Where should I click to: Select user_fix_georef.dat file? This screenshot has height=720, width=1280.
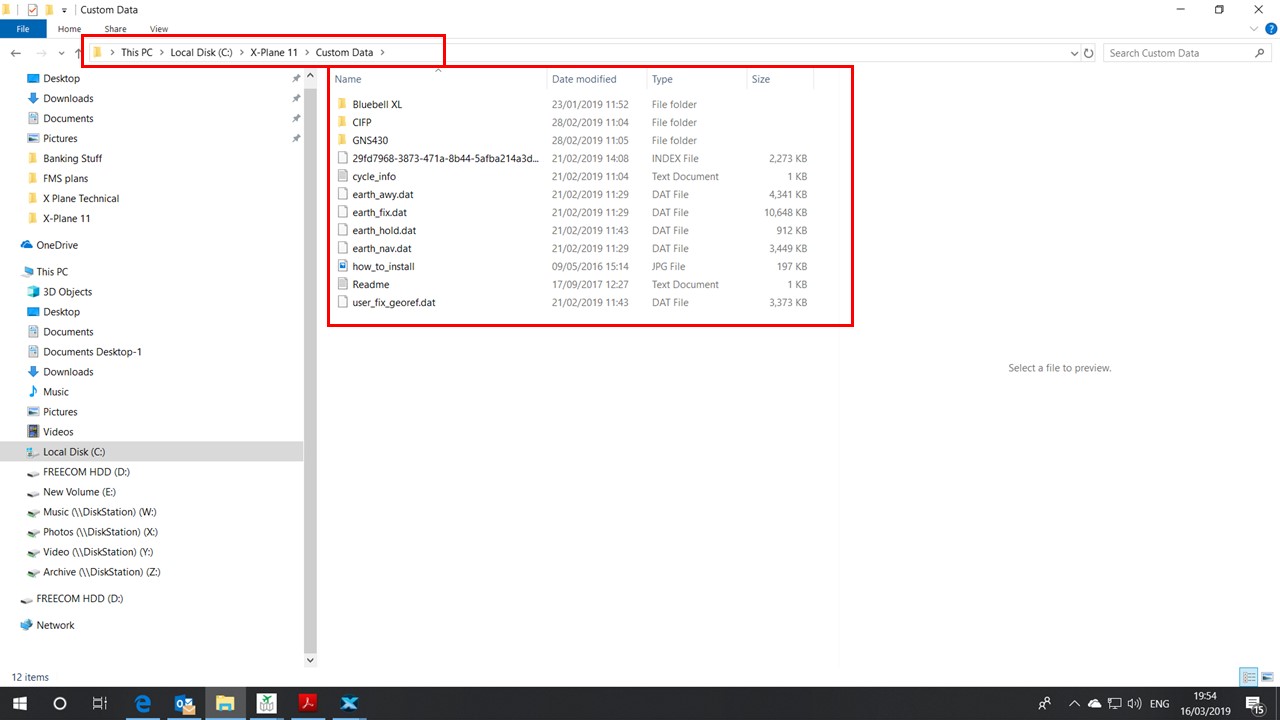pyautogui.click(x=393, y=302)
